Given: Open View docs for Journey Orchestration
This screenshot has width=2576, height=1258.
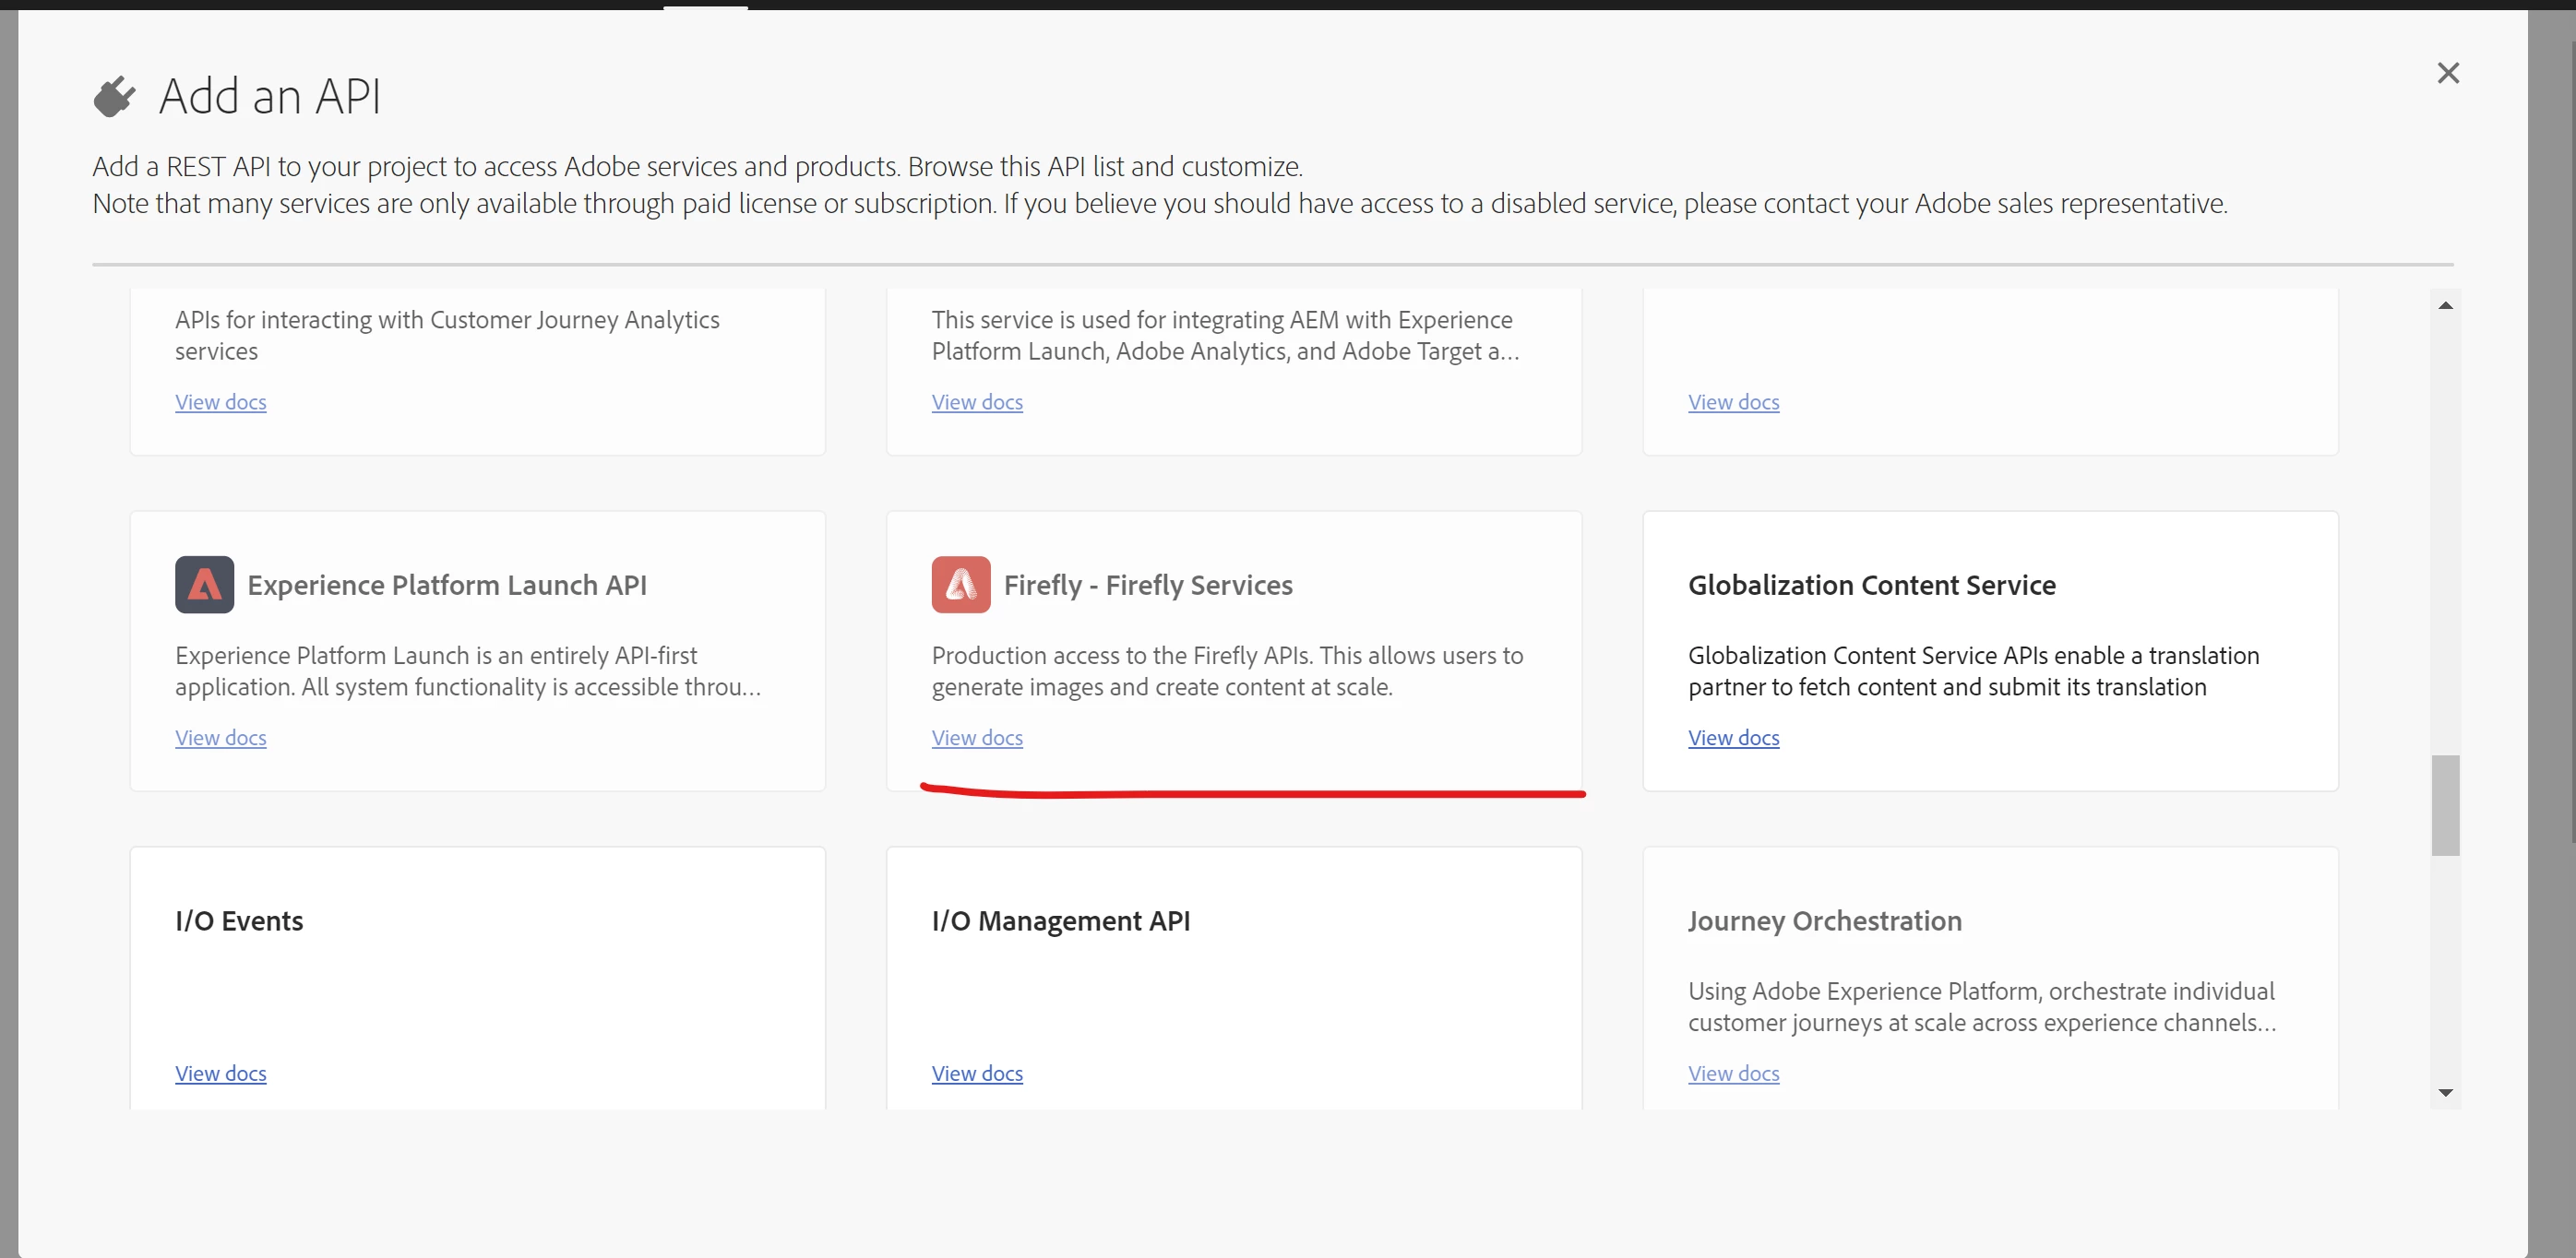Looking at the screenshot, I should pos(1733,1073).
